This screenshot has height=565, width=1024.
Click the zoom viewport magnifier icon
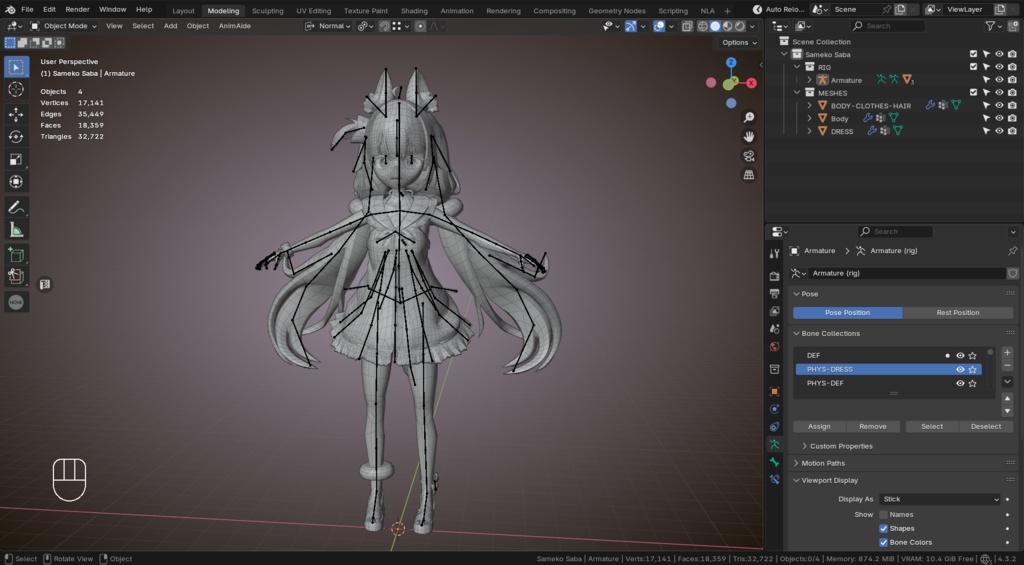click(749, 117)
